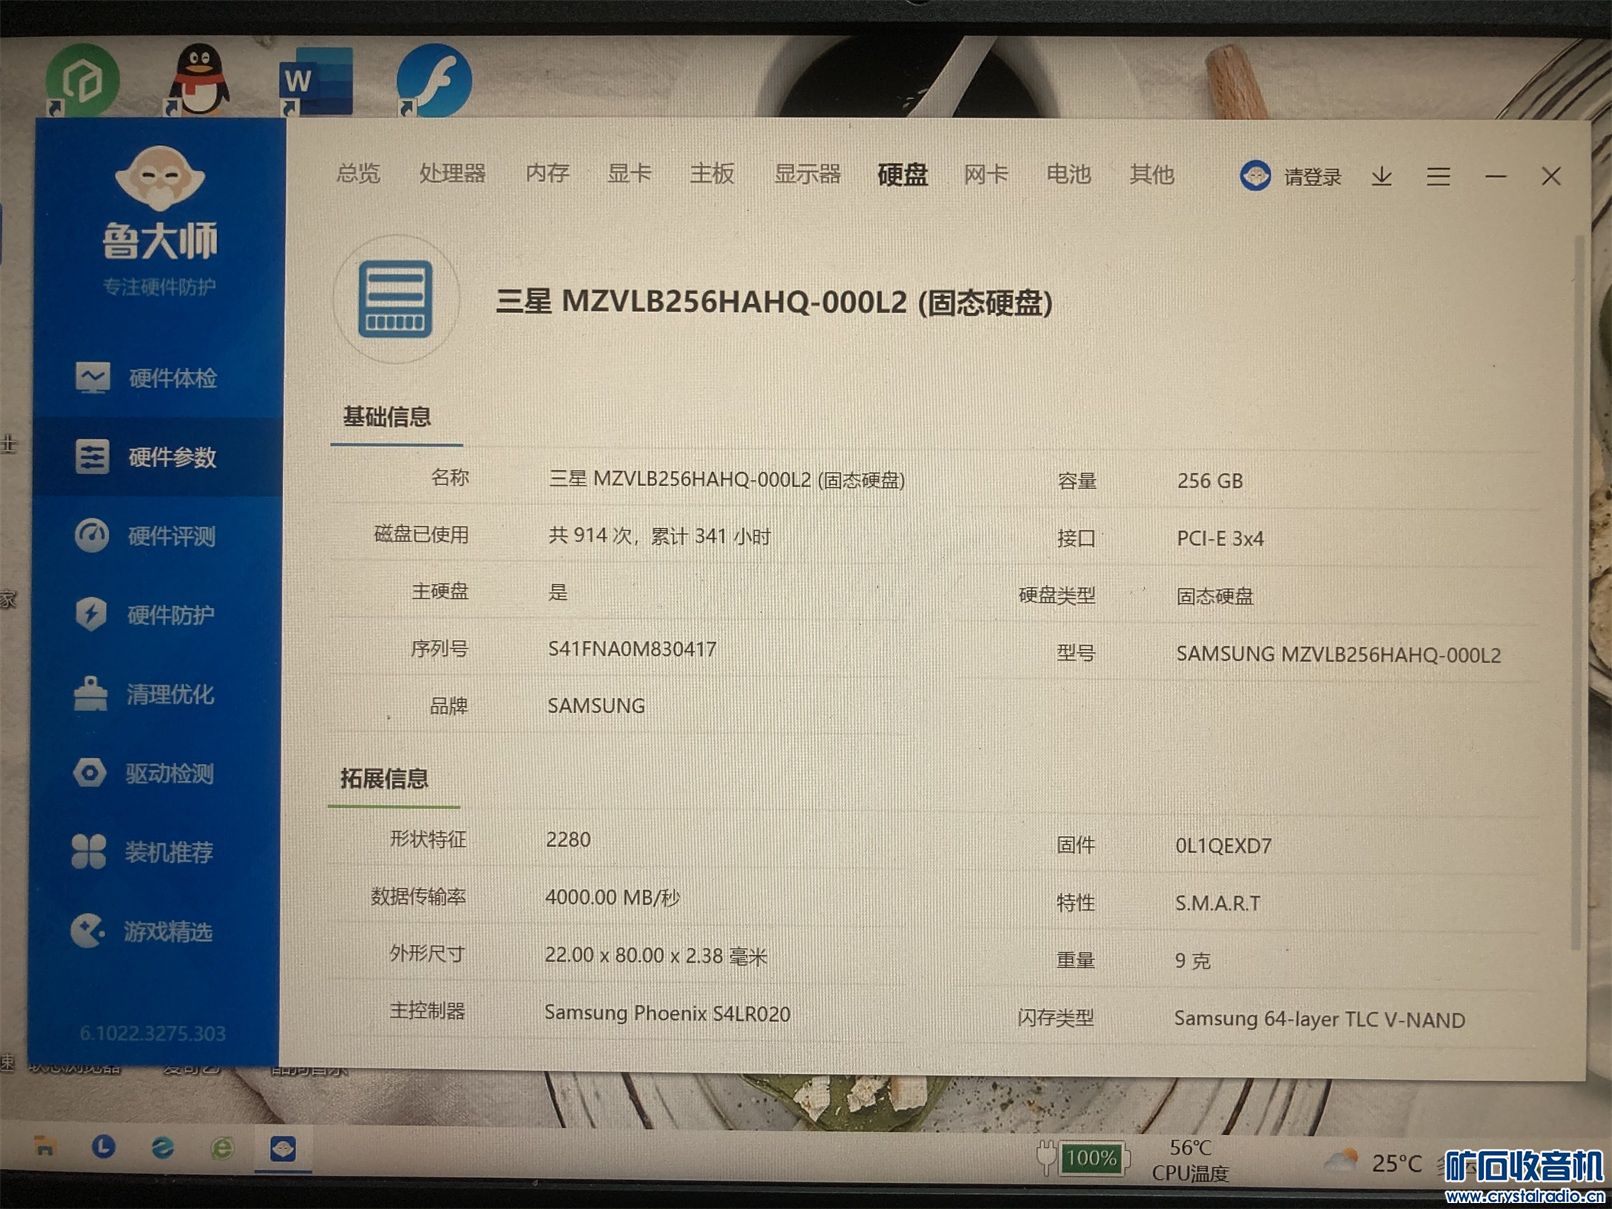The image size is (1612, 1209).
Task: Click model SAMSUNG MZVLB256HAHQ-000L2 value
Action: click(1338, 655)
